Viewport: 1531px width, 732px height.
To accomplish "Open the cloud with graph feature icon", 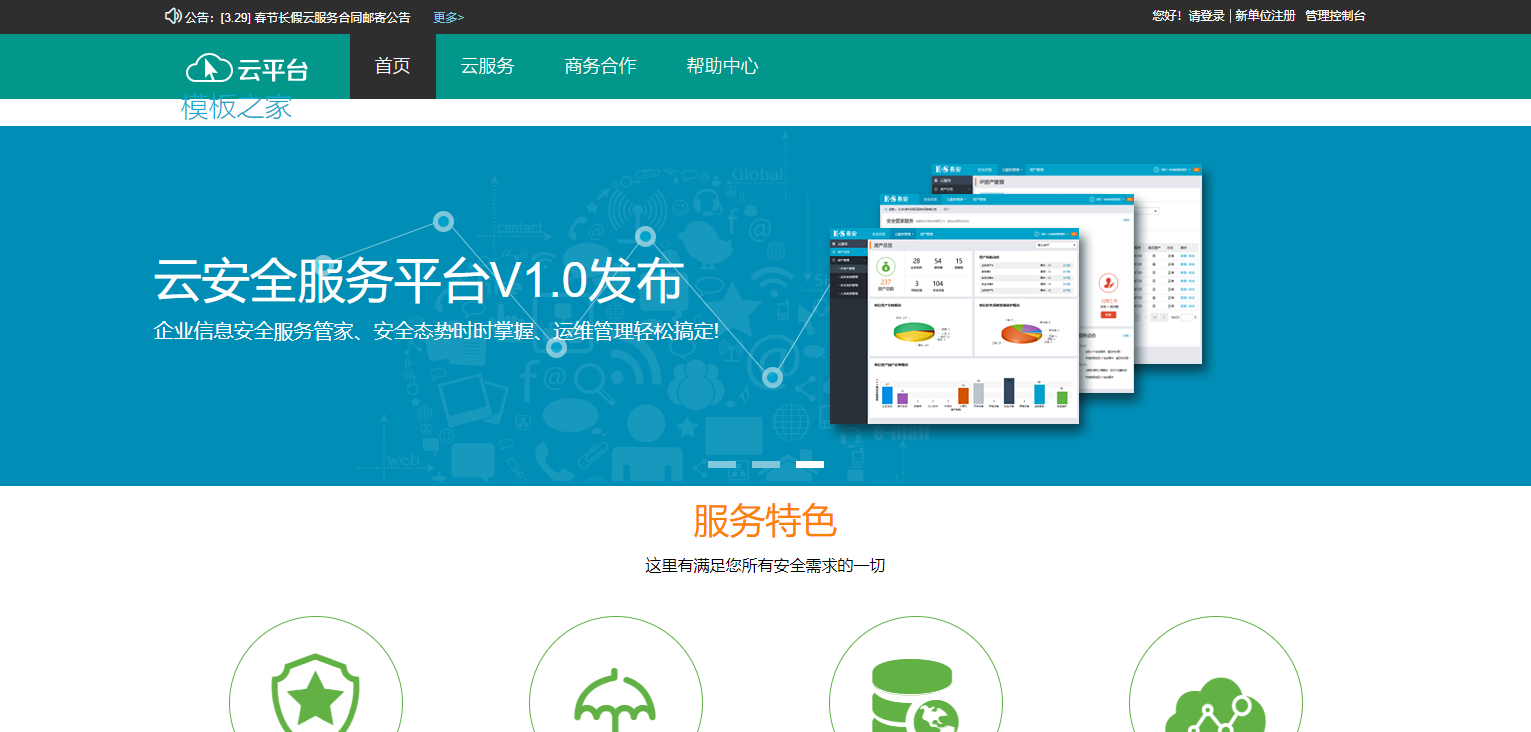I will point(1215,700).
